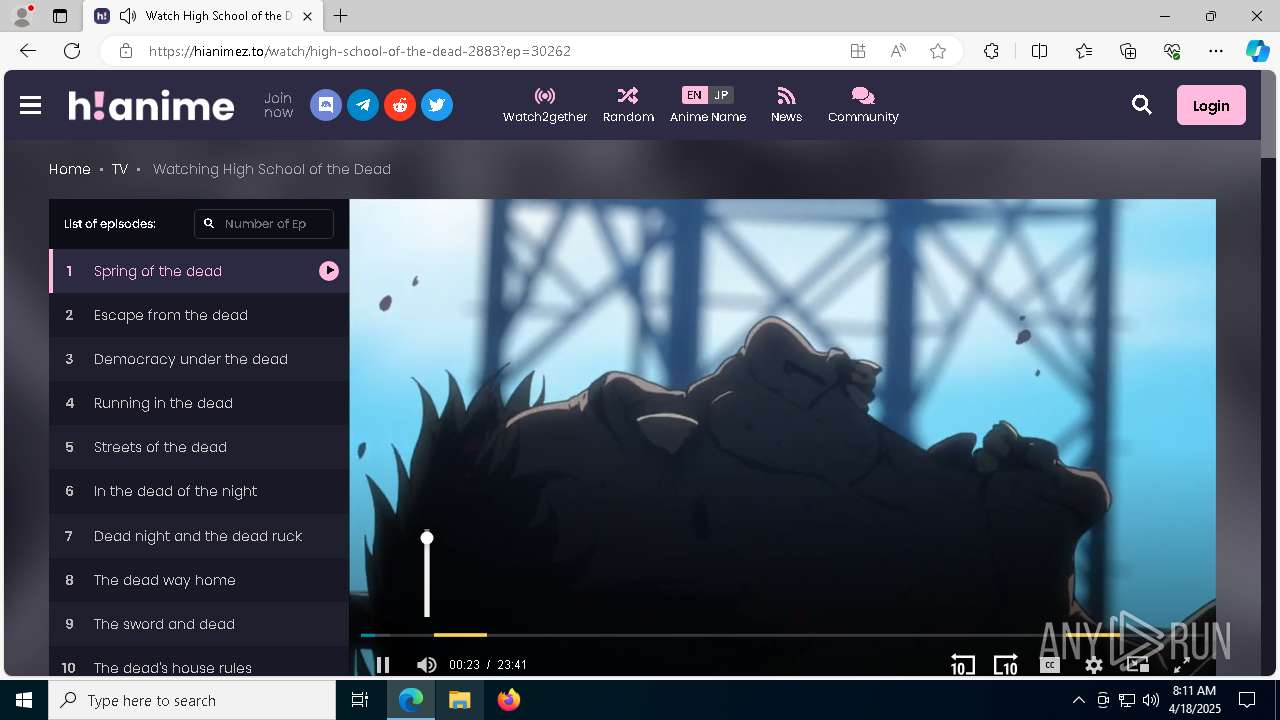Click the play indicator on episode 1
This screenshot has height=720, width=1280.
click(x=329, y=271)
